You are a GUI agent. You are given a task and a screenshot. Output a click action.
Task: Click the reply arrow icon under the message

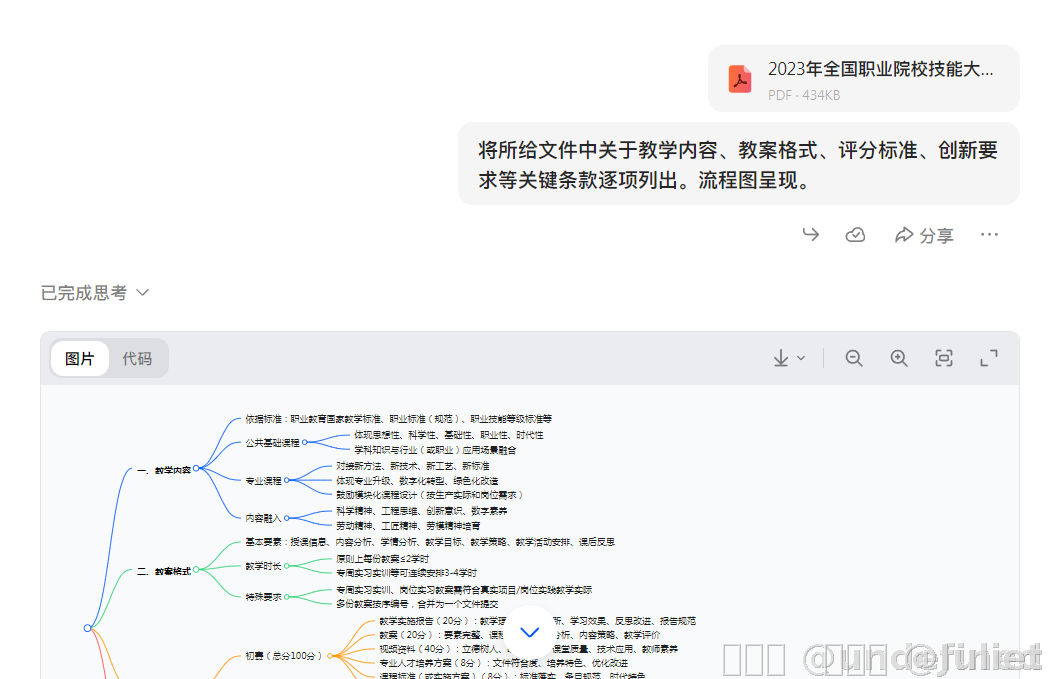click(811, 234)
